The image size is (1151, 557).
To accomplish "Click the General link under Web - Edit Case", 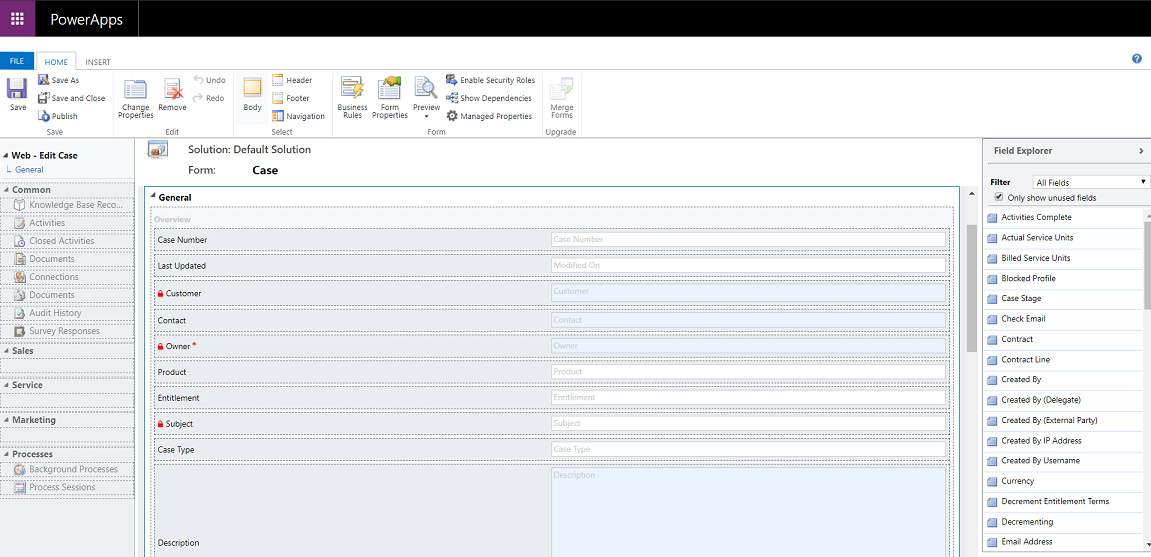I will pyautogui.click(x=29, y=170).
